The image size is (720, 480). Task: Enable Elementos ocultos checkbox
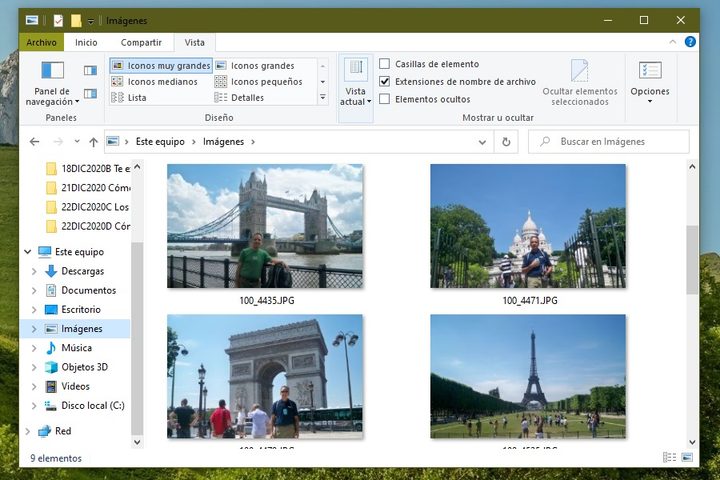coord(385,99)
